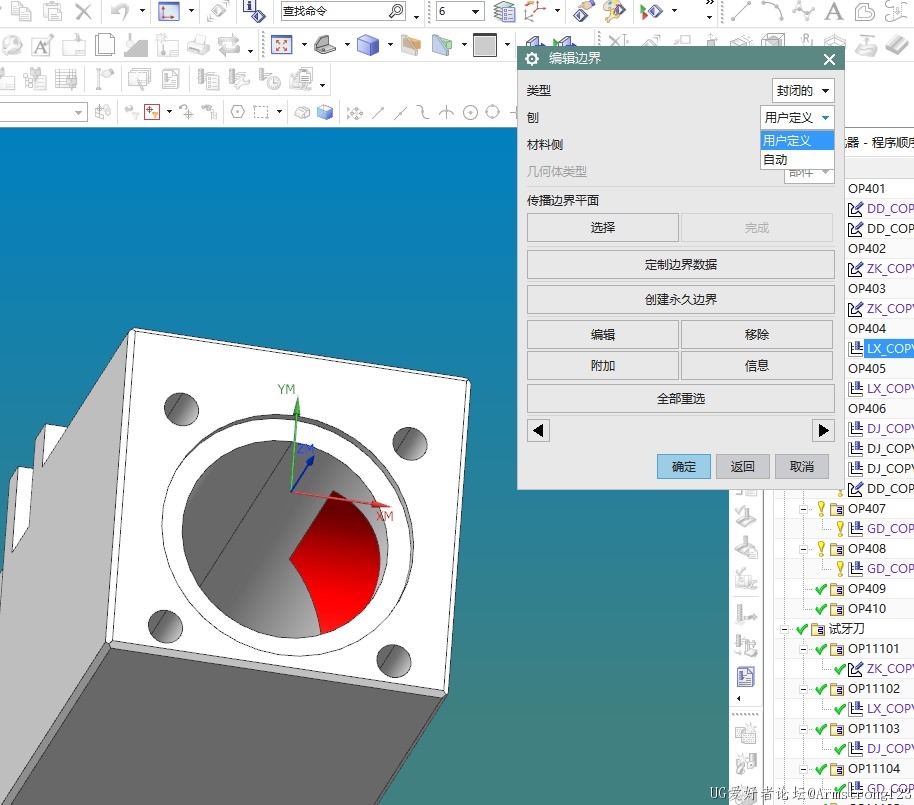This screenshot has height=805, width=914.
Task: Click the blue document icon in sidebar
Action: click(x=746, y=677)
